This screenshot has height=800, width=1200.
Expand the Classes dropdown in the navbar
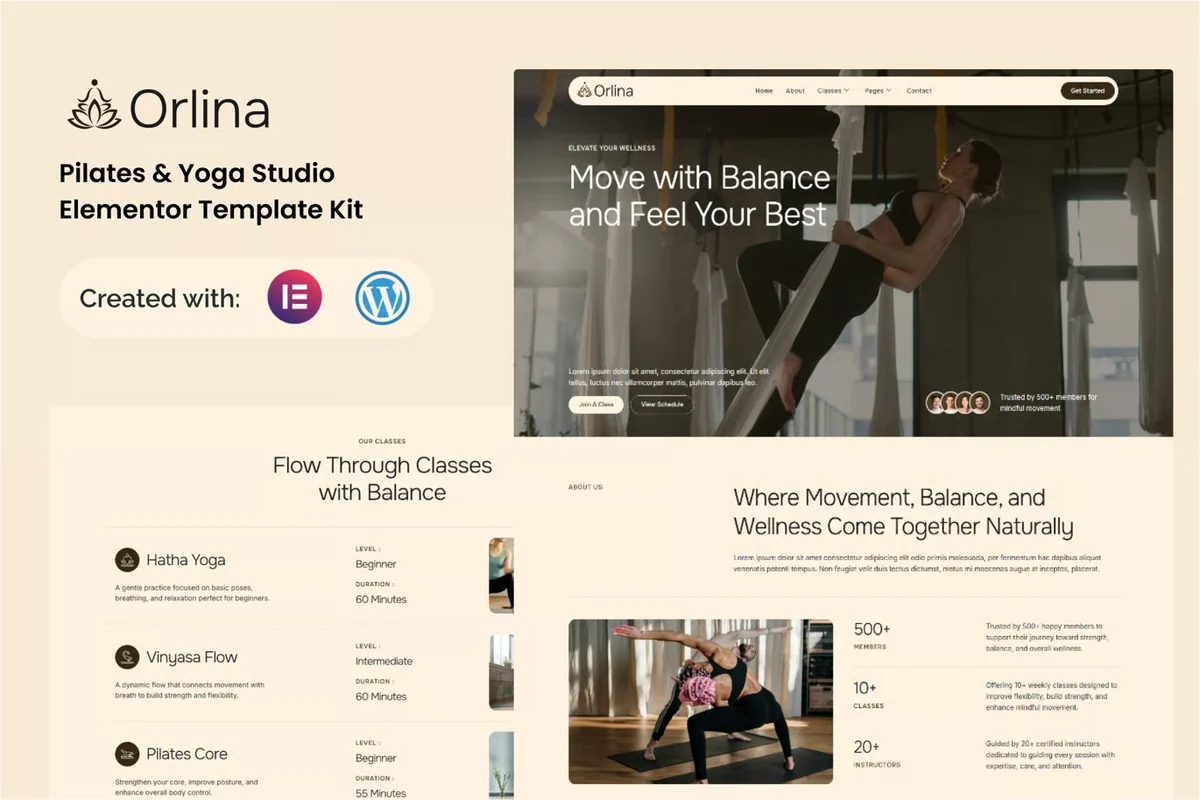(833, 91)
